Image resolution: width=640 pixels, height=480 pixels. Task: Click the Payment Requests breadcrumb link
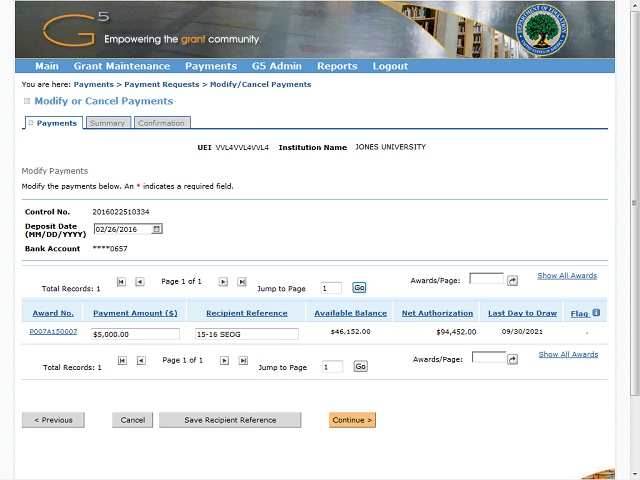tap(162, 84)
